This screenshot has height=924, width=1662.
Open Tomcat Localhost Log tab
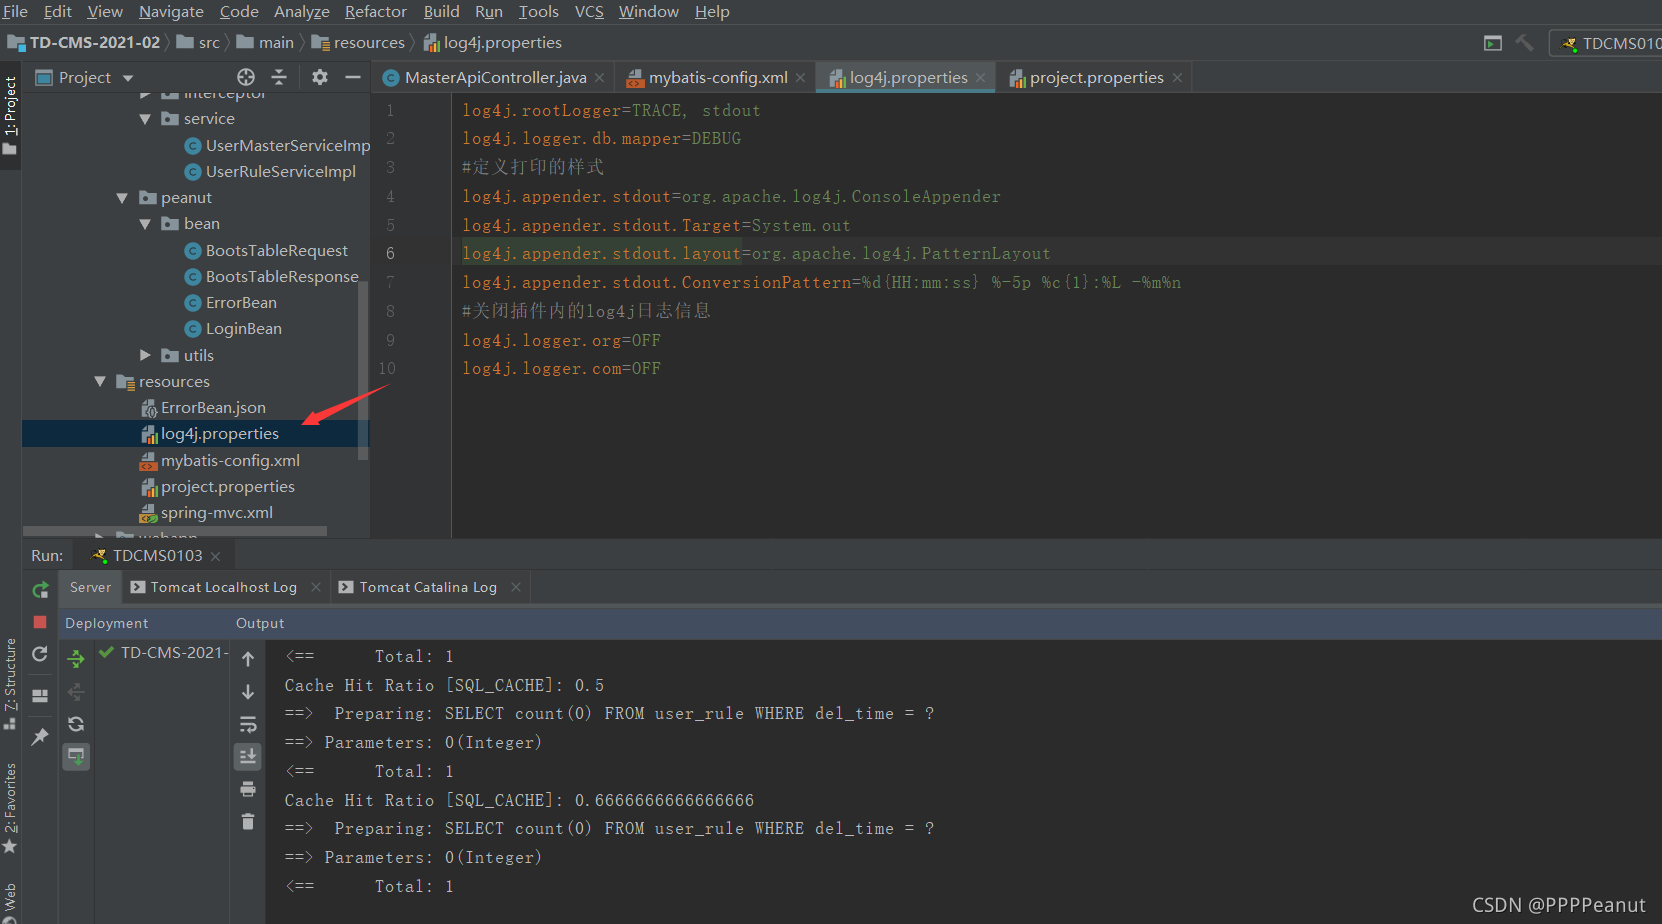(x=223, y=587)
